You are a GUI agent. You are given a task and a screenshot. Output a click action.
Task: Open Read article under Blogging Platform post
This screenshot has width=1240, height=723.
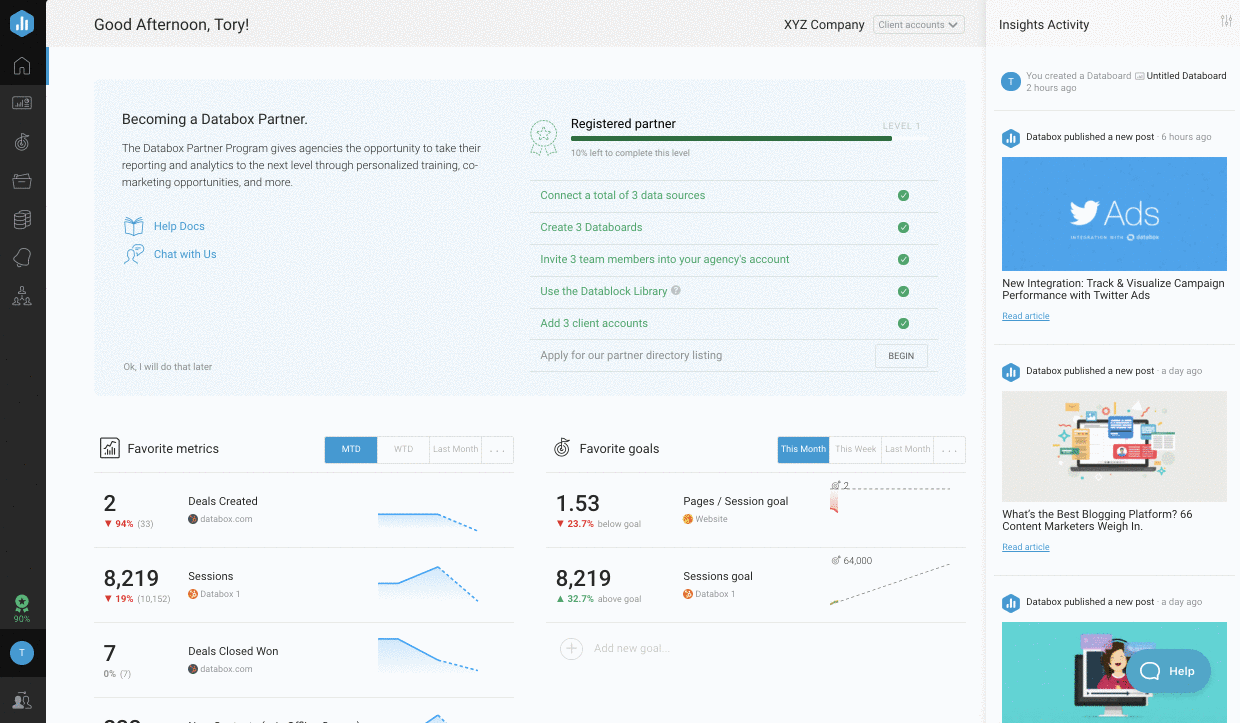pos(1026,547)
